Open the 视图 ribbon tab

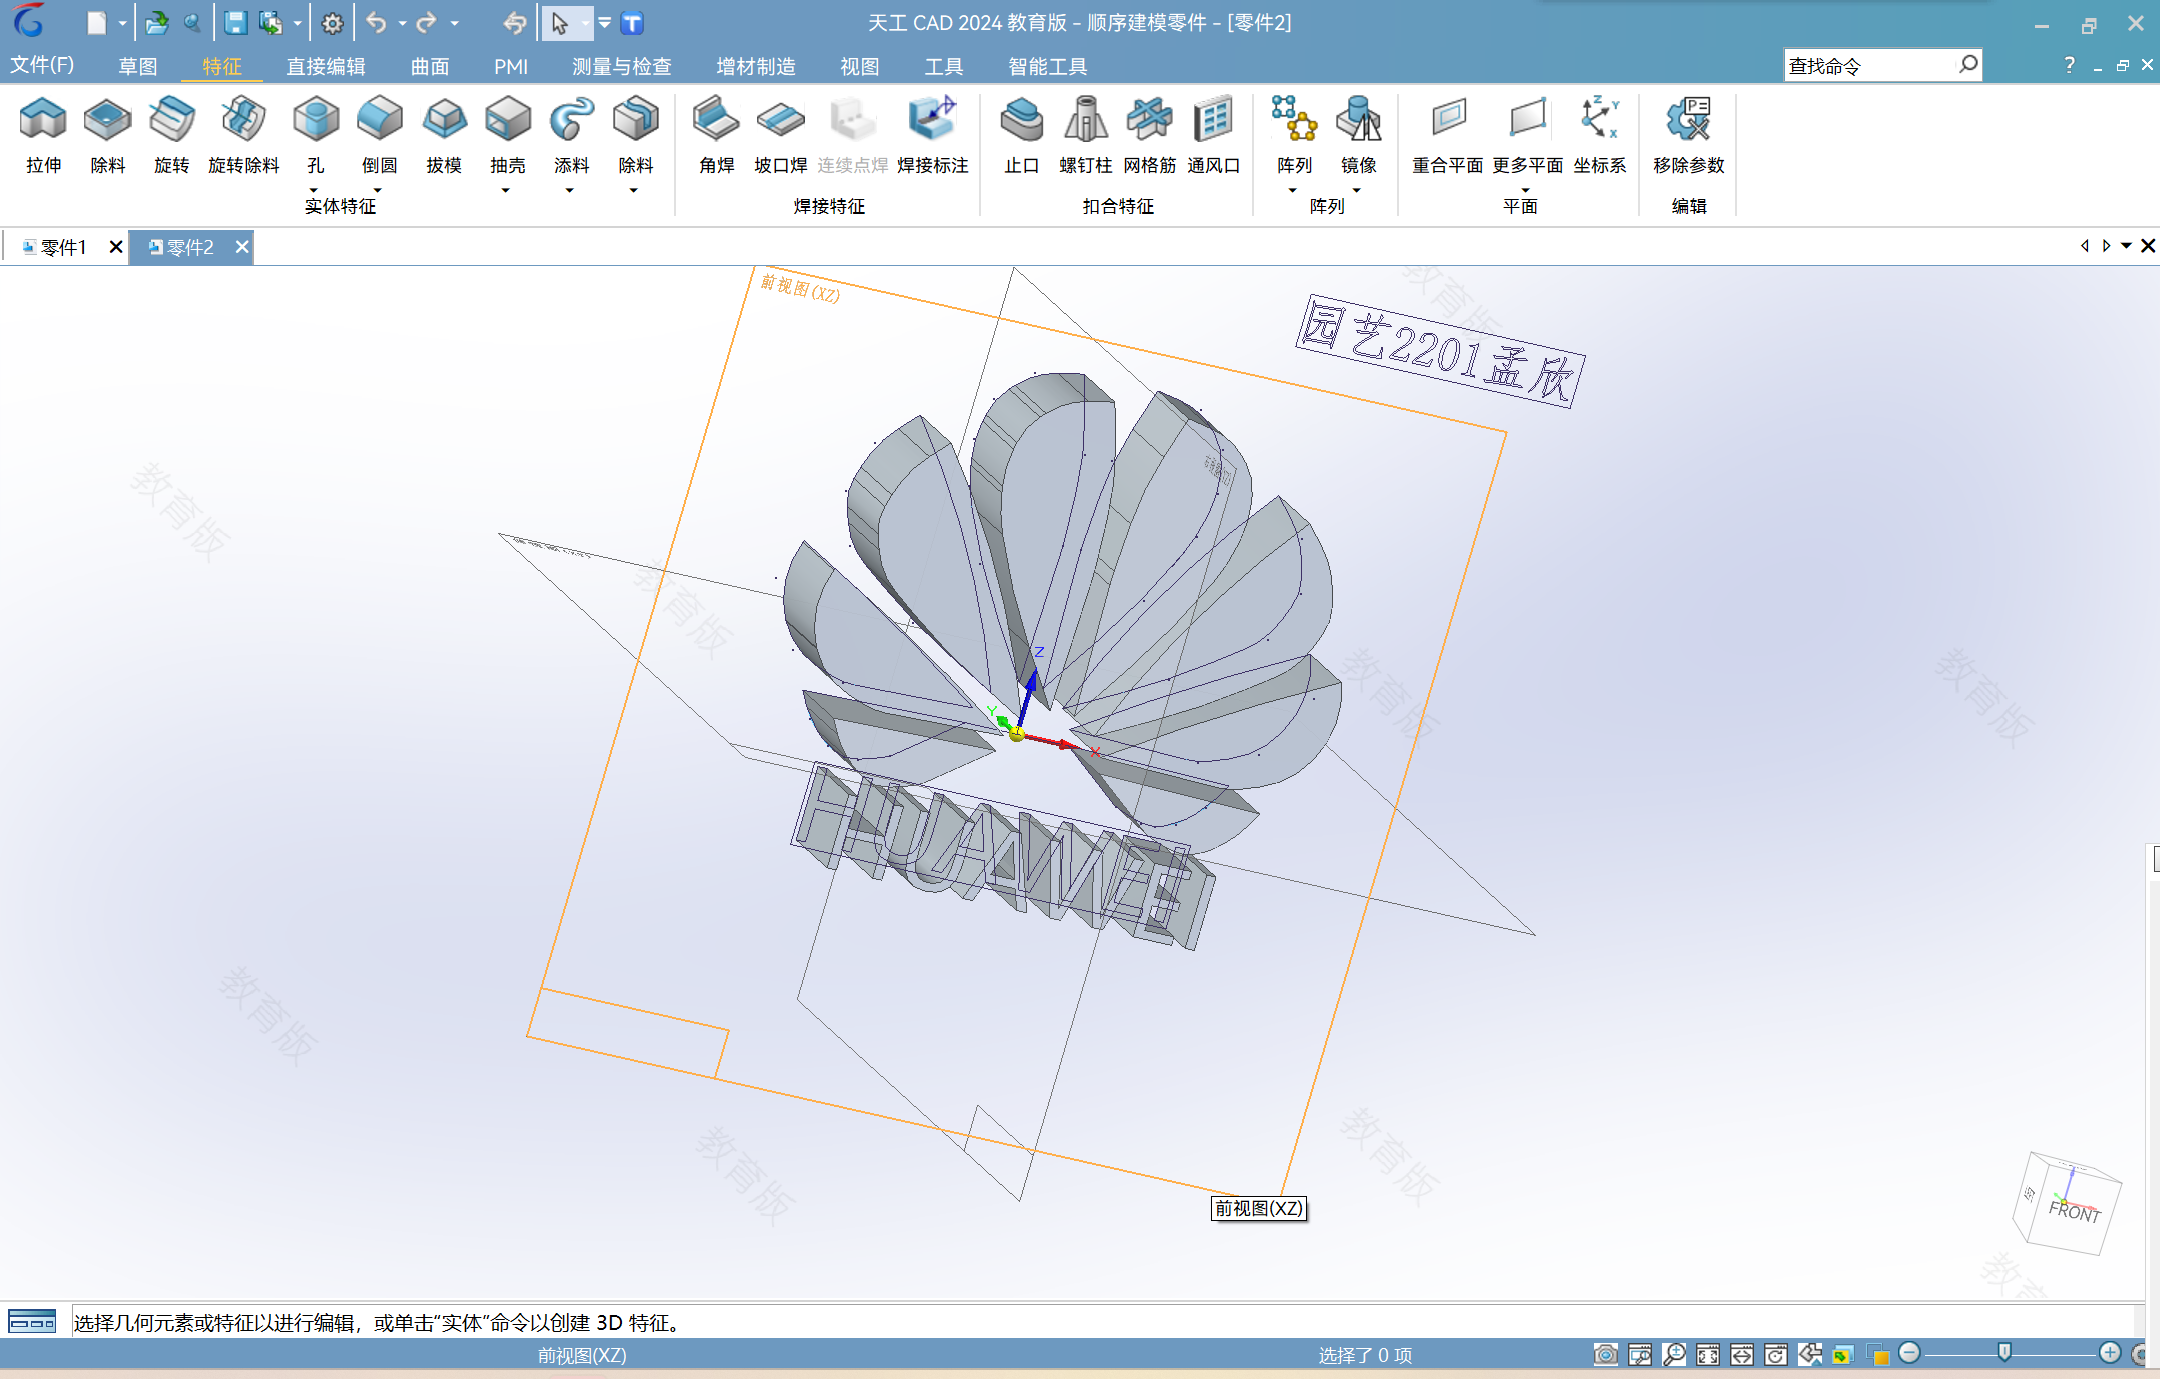tap(860, 66)
